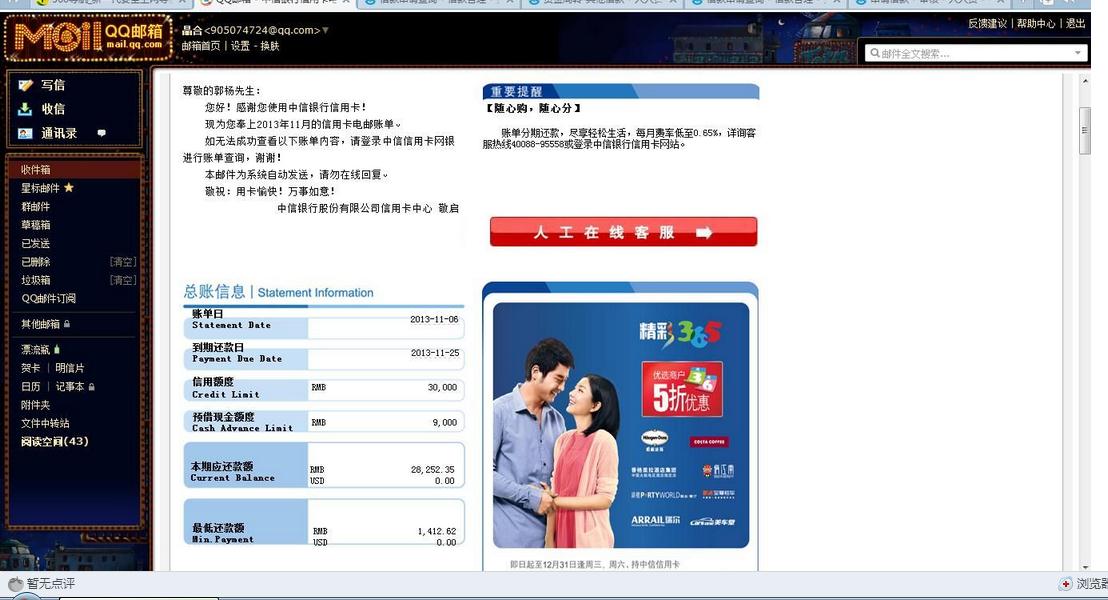Click the download icon beside 收信

(x=25, y=109)
